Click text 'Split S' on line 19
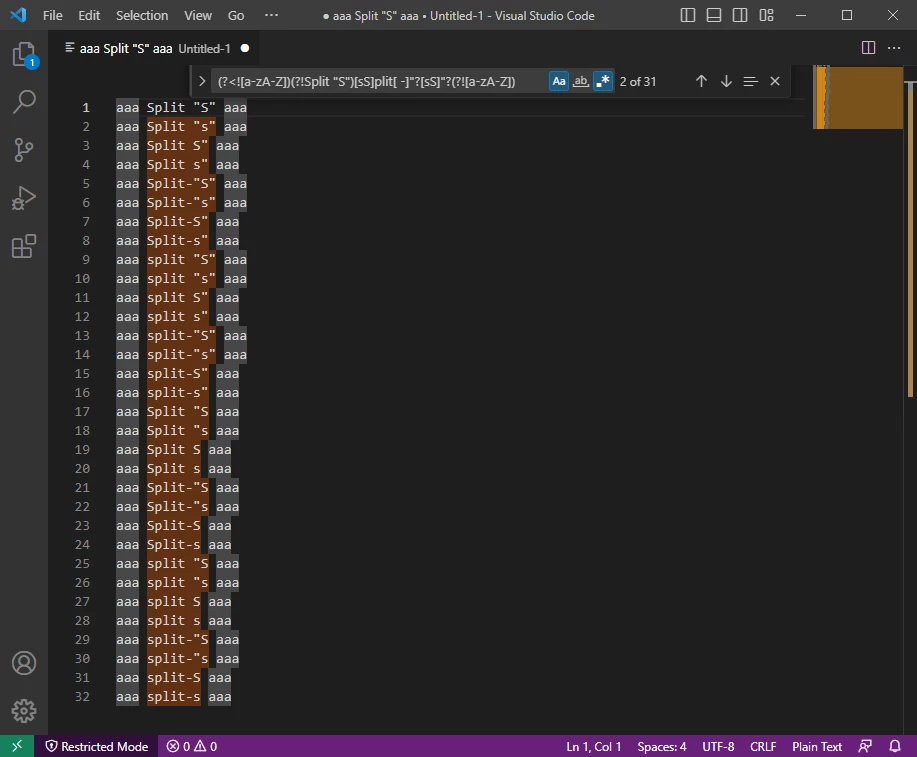 pyautogui.click(x=174, y=450)
